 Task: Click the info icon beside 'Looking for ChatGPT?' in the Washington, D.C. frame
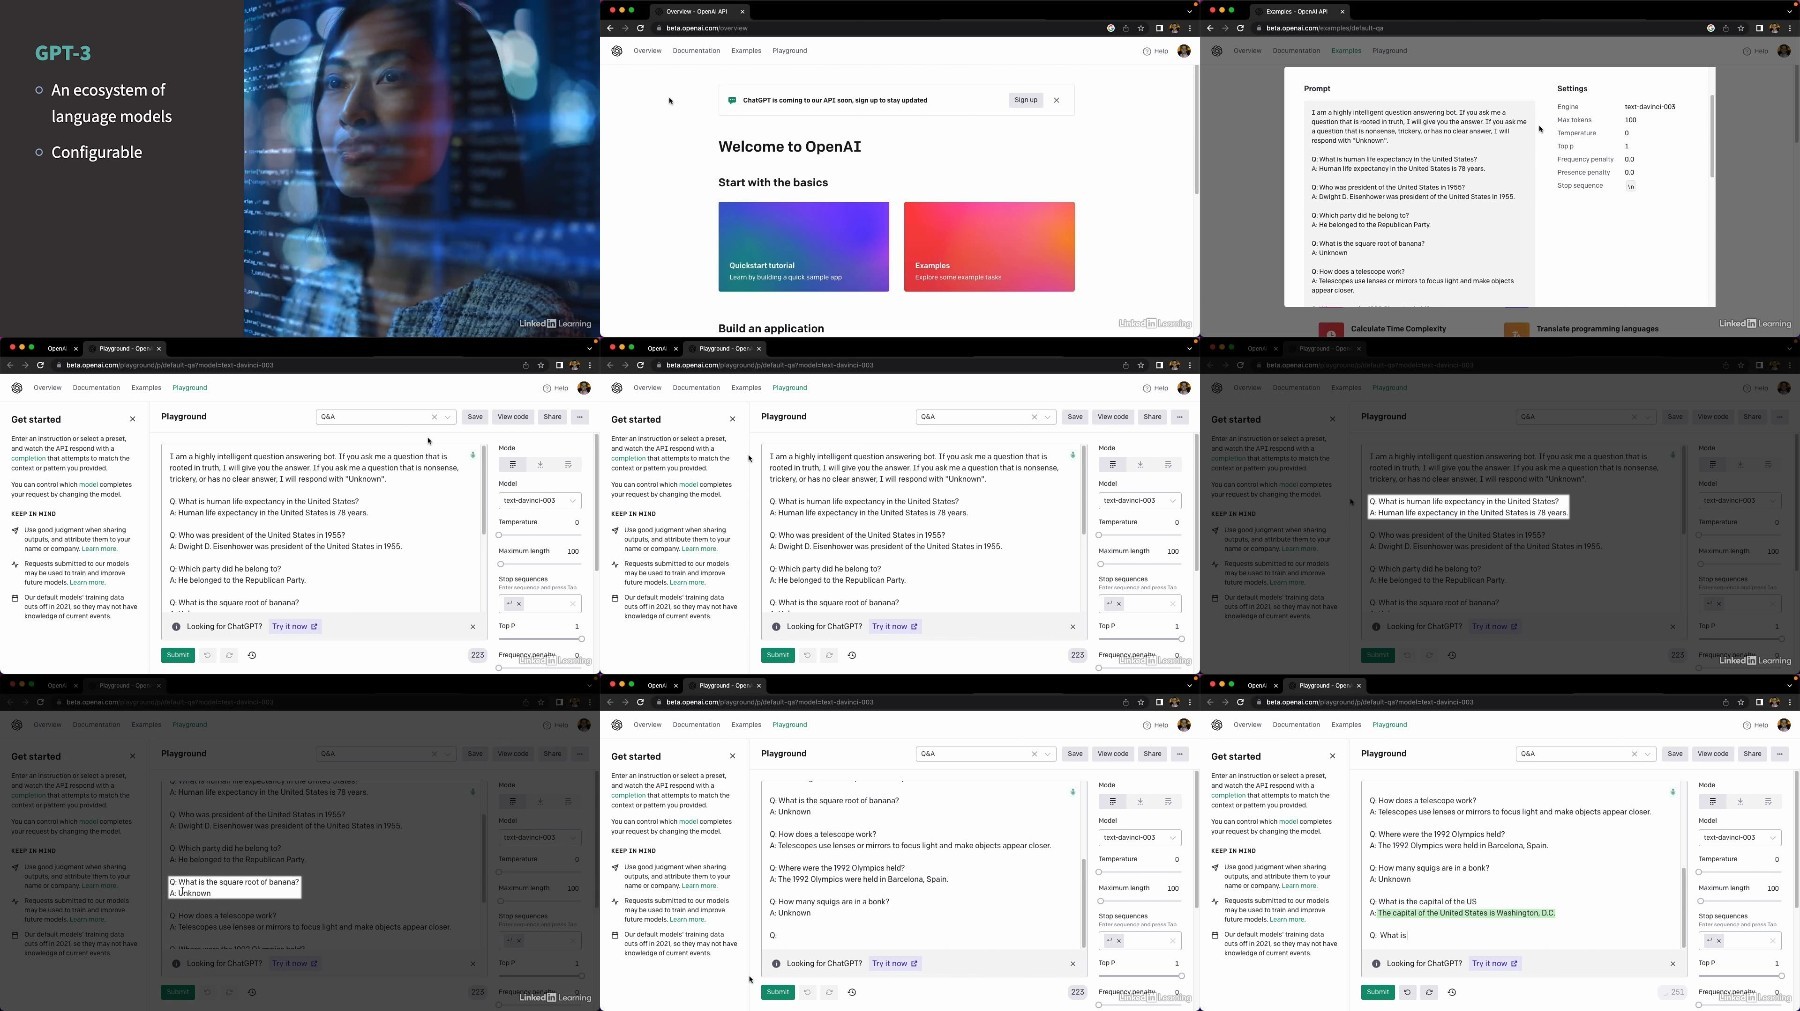point(1376,964)
